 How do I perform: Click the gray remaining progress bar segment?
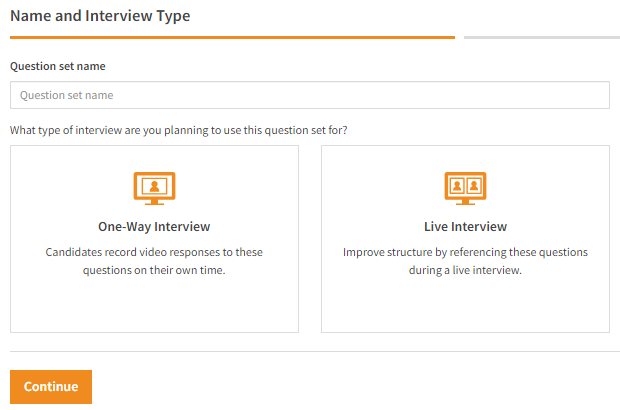tap(540, 37)
